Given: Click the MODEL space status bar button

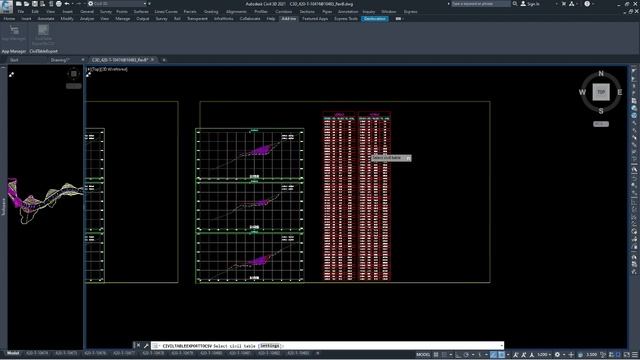Looking at the screenshot, I should (423, 355).
